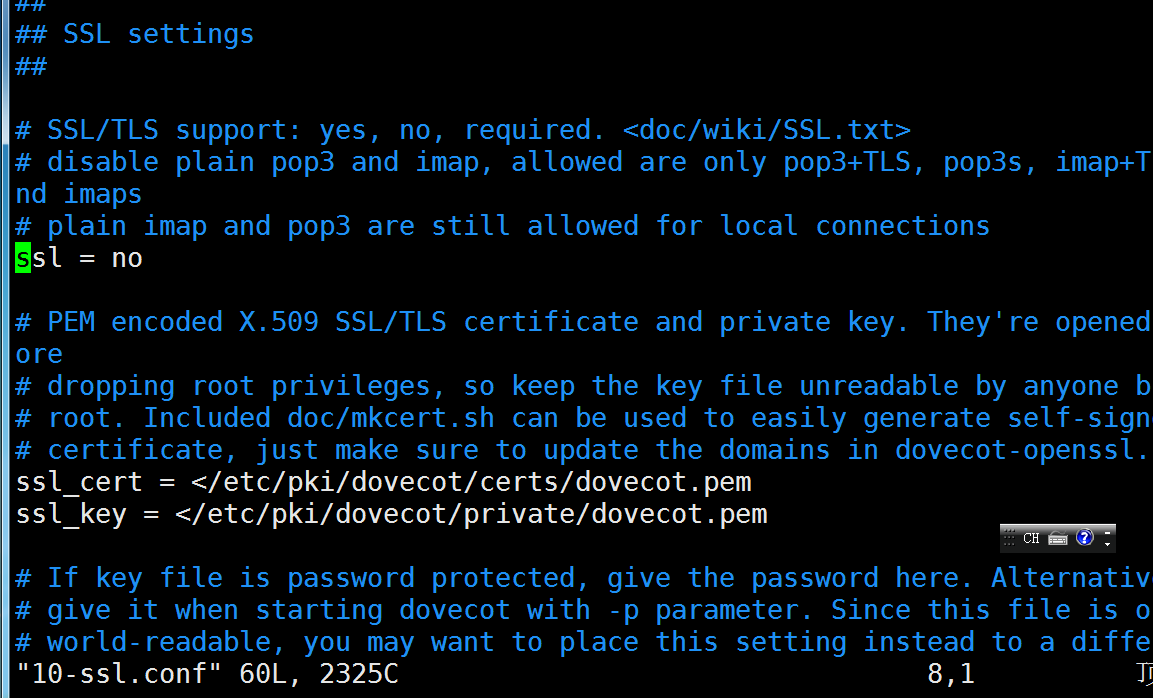
Task: Click the language bar grip handle
Action: (1009, 538)
